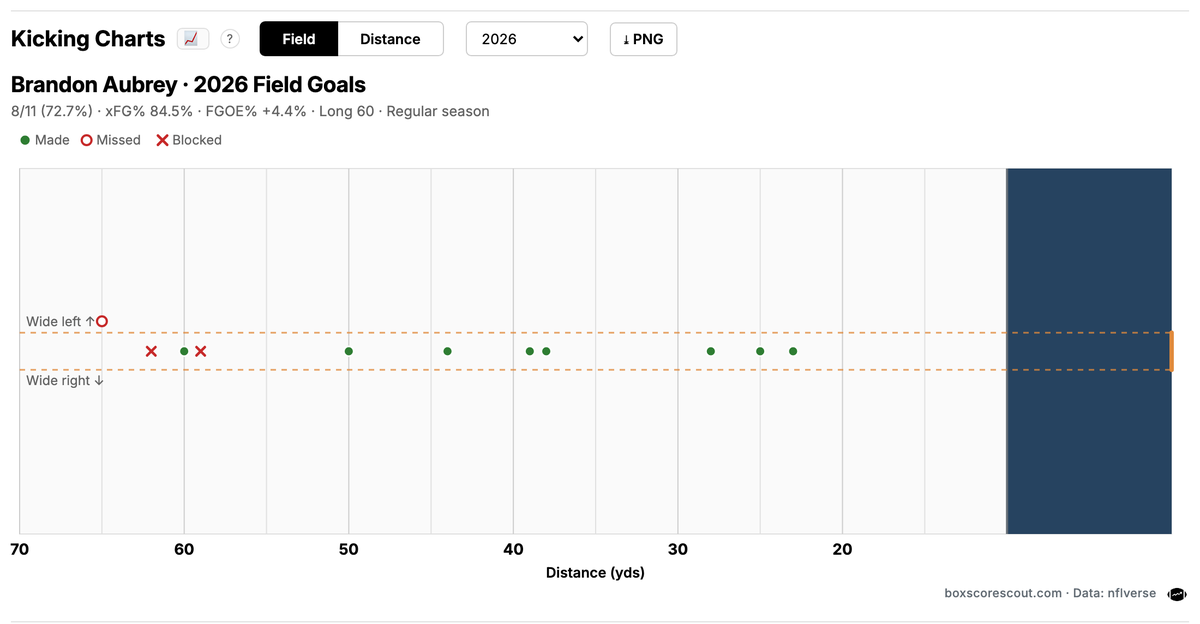The width and height of the screenshot is (1200, 624).
Task: Select the missed kick marker at 65 yards
Action: tap(102, 321)
